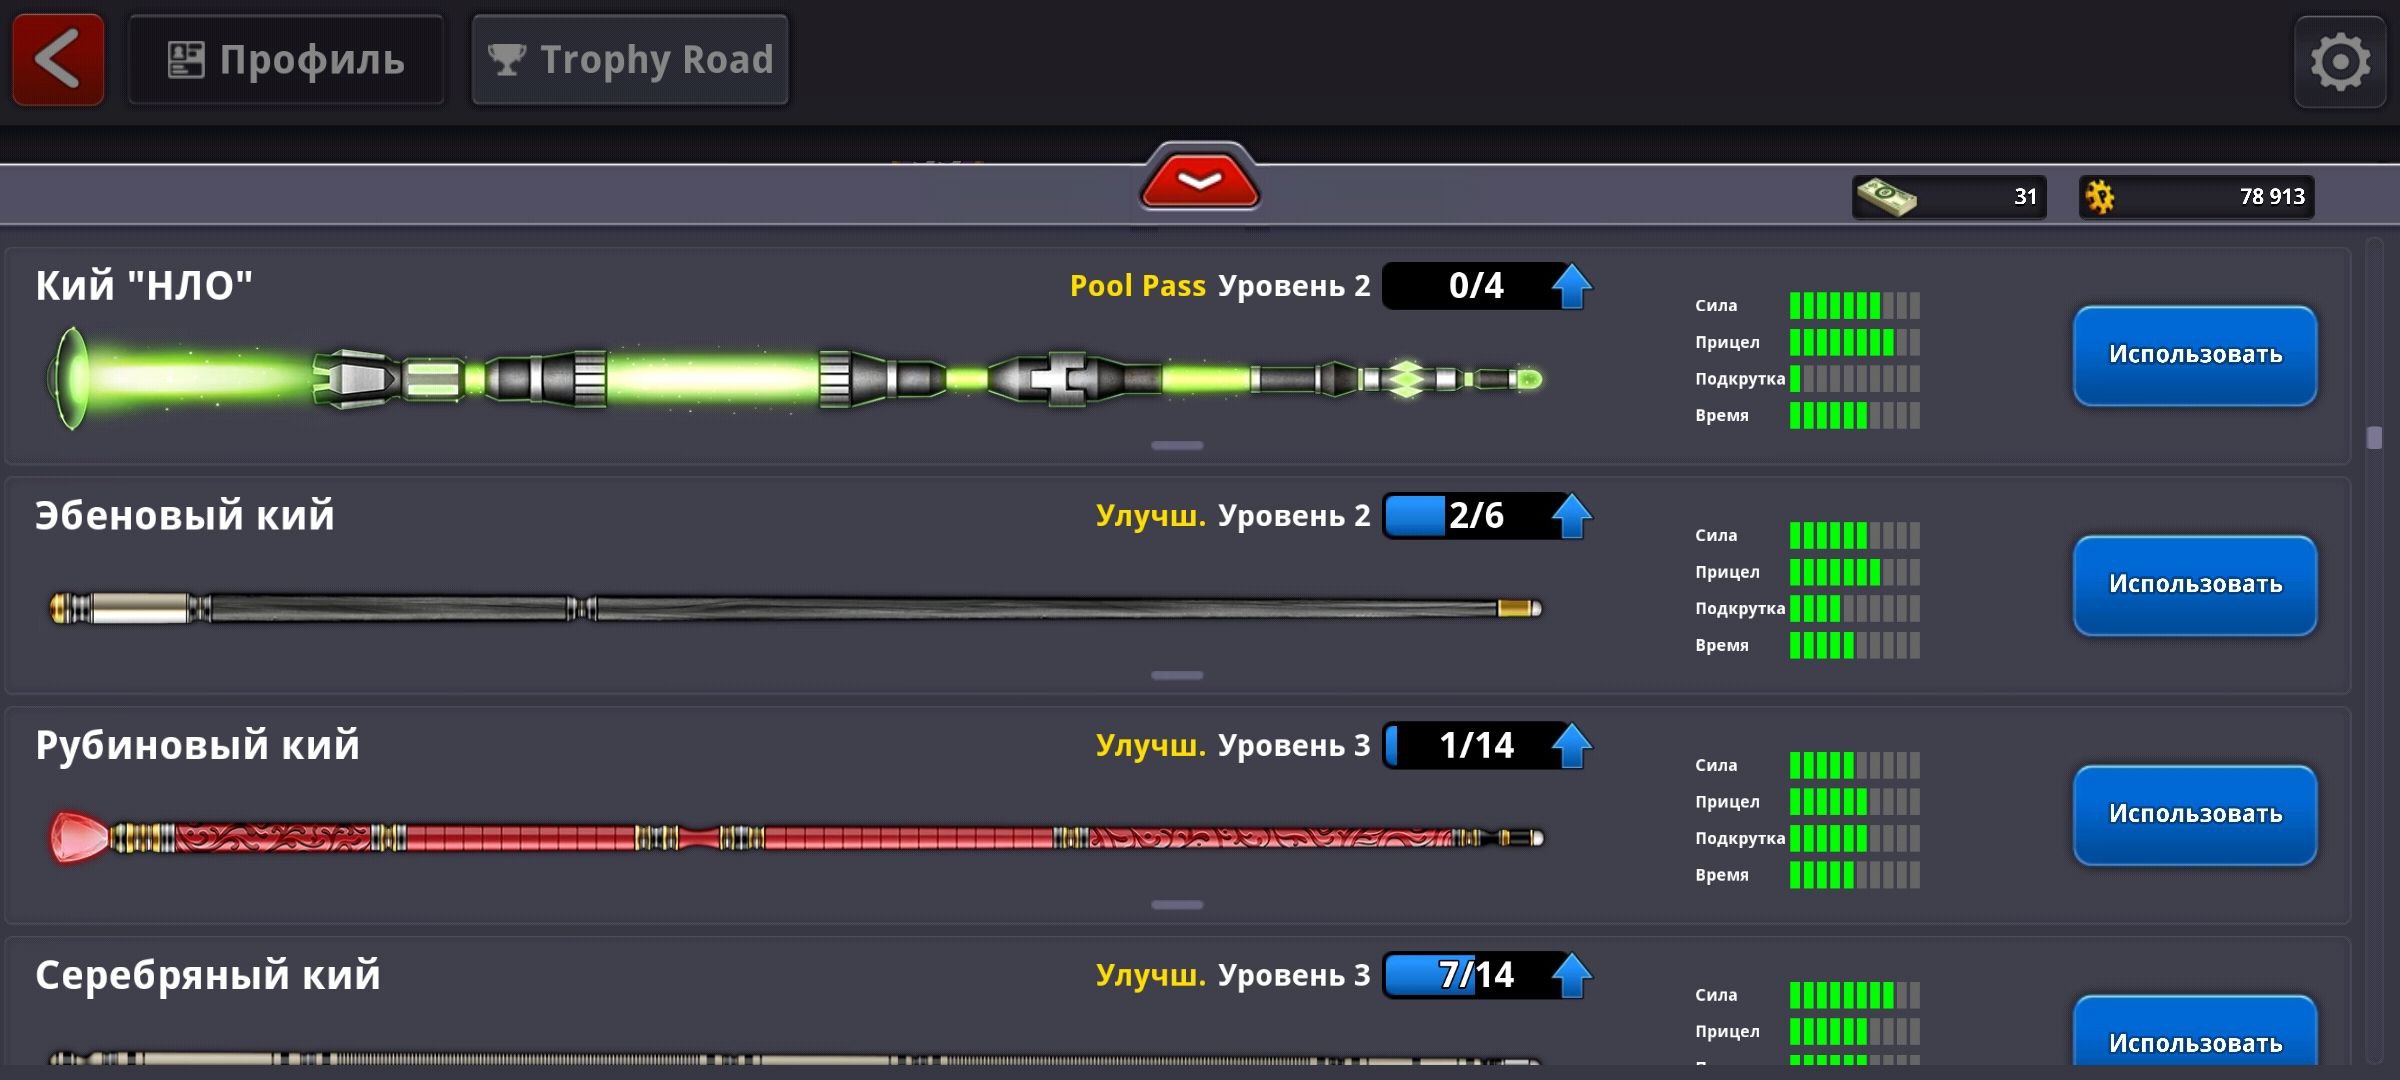
Task: Click the red back arrow button
Action: (58, 60)
